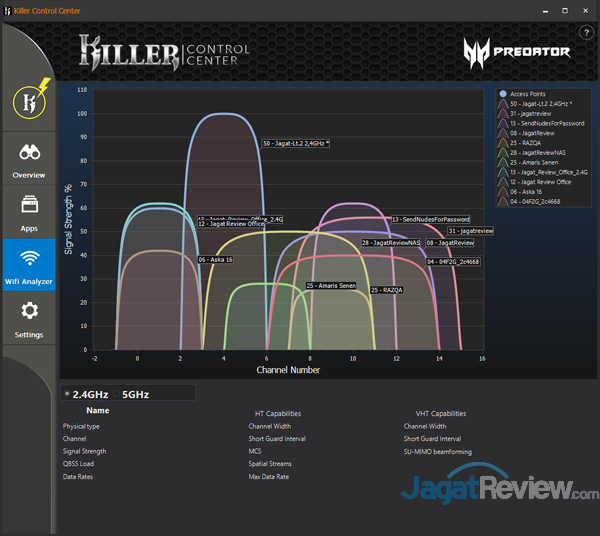
Task: Select legend entry text 25 - RAZQA
Action: tap(525, 143)
